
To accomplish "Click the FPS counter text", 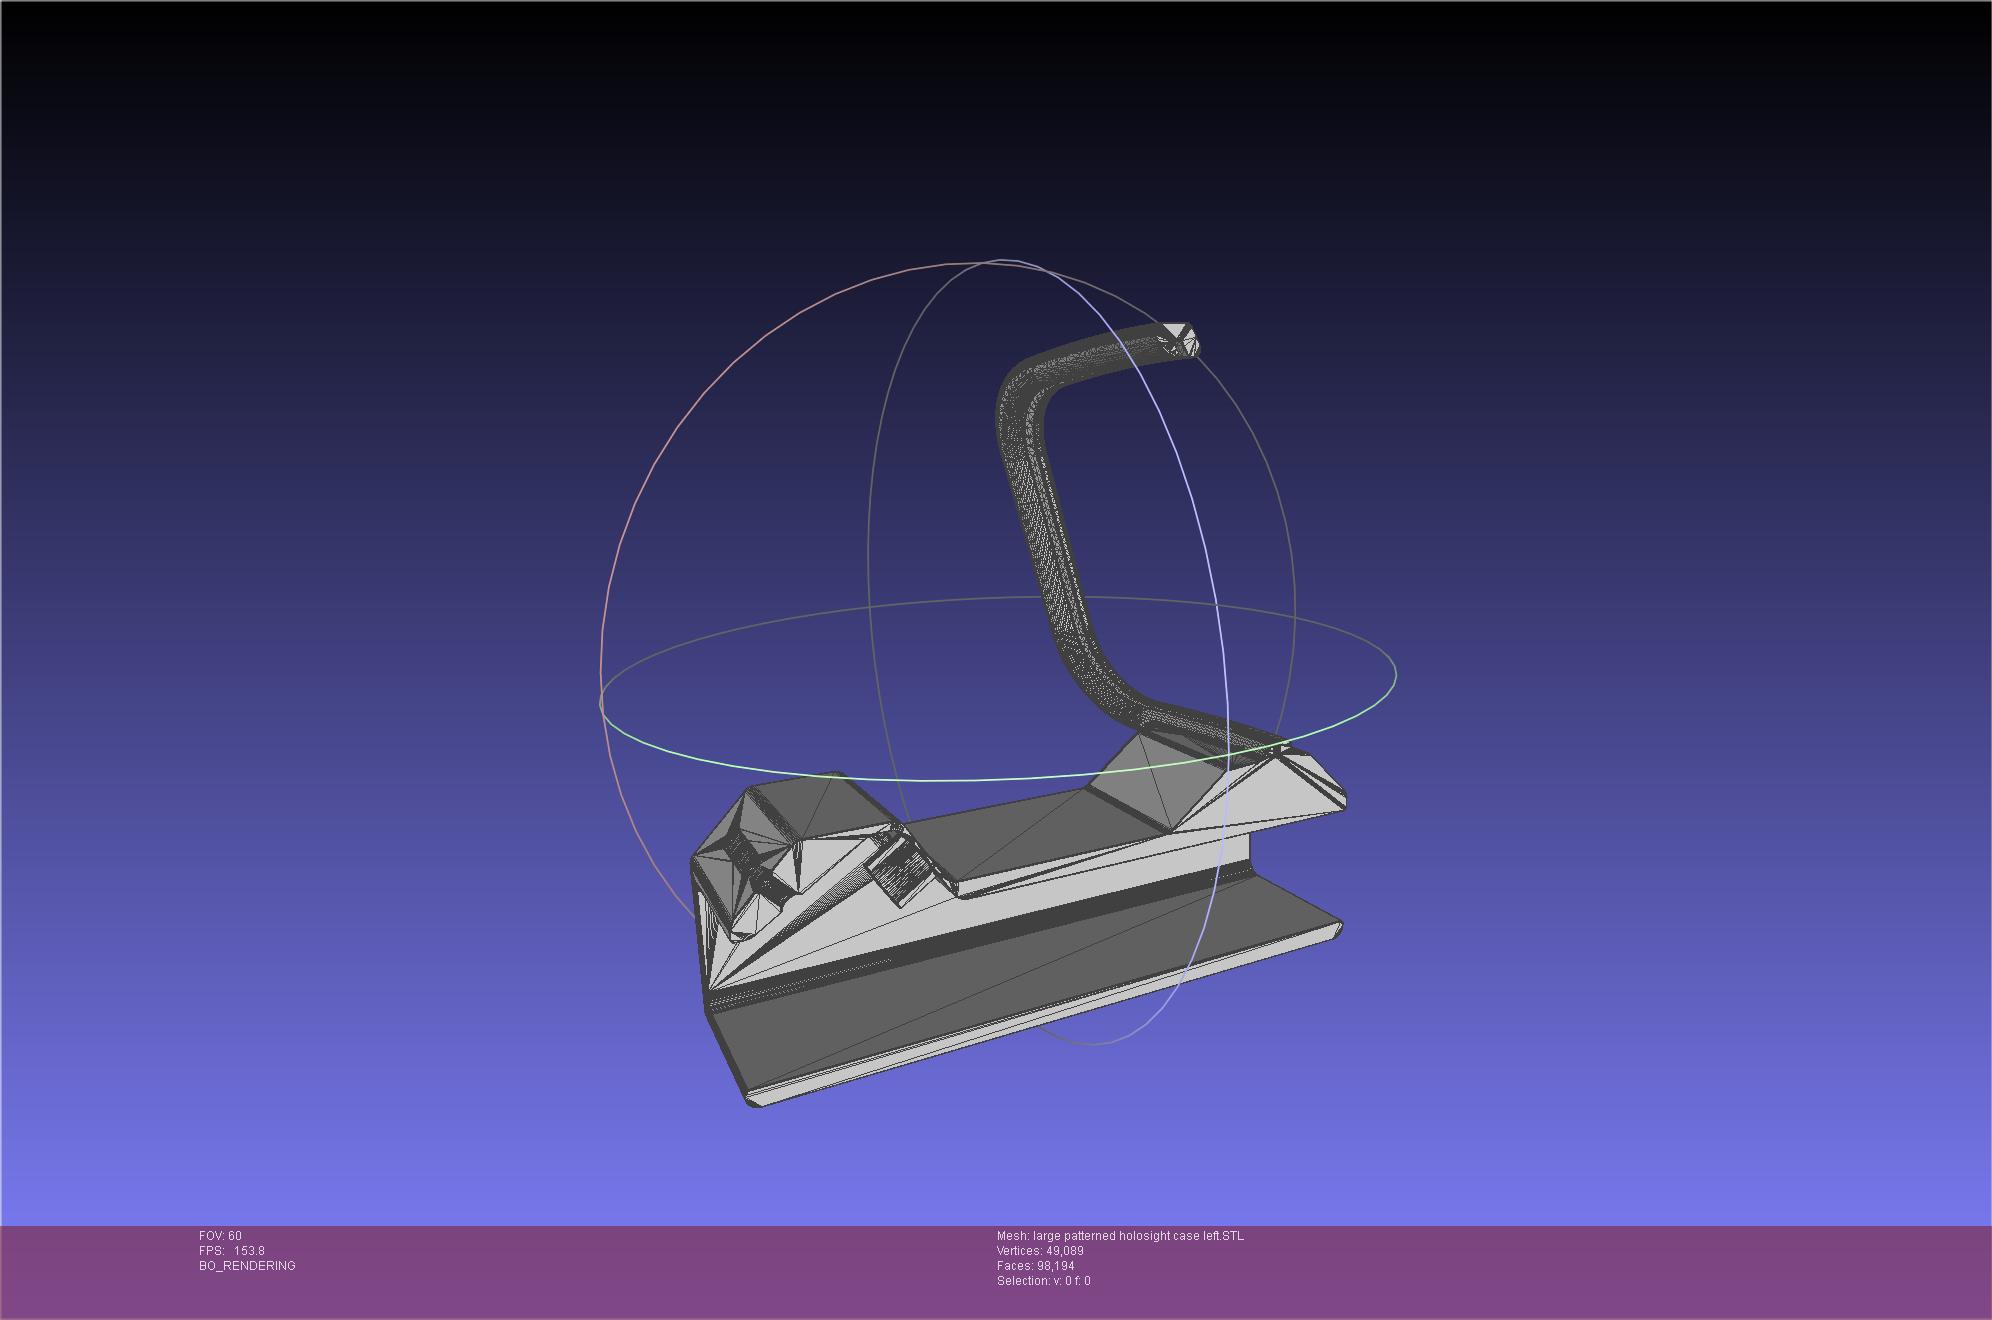I will point(231,1251).
